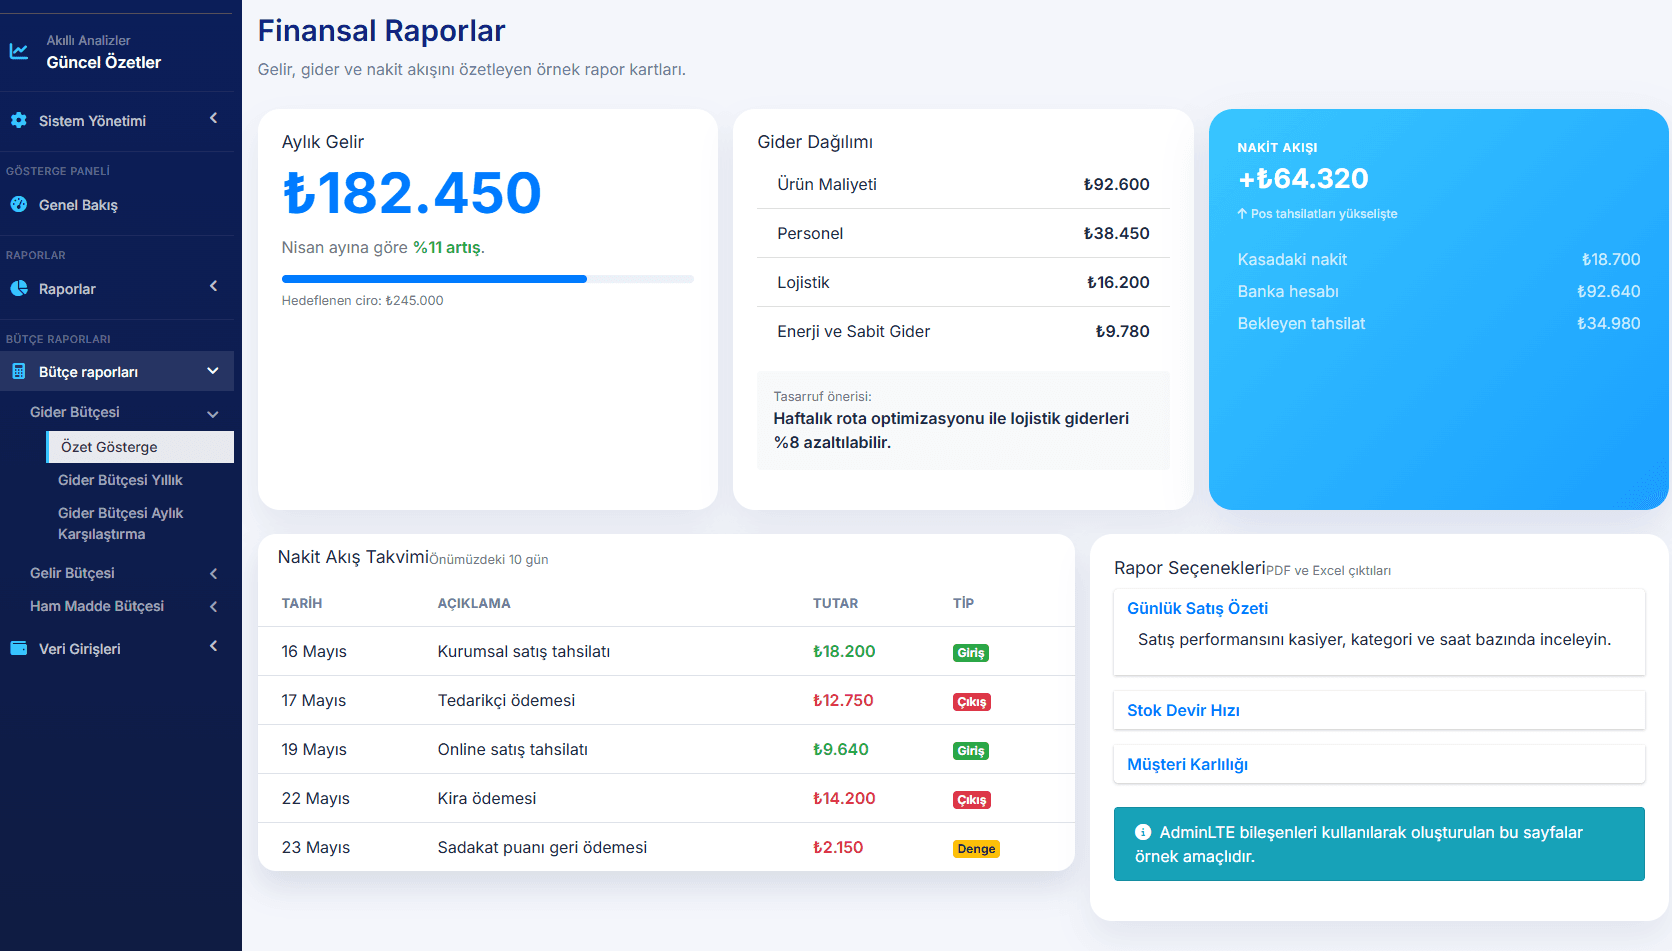Collapse the Gider Bütçesi submenu chevron

pos(213,413)
